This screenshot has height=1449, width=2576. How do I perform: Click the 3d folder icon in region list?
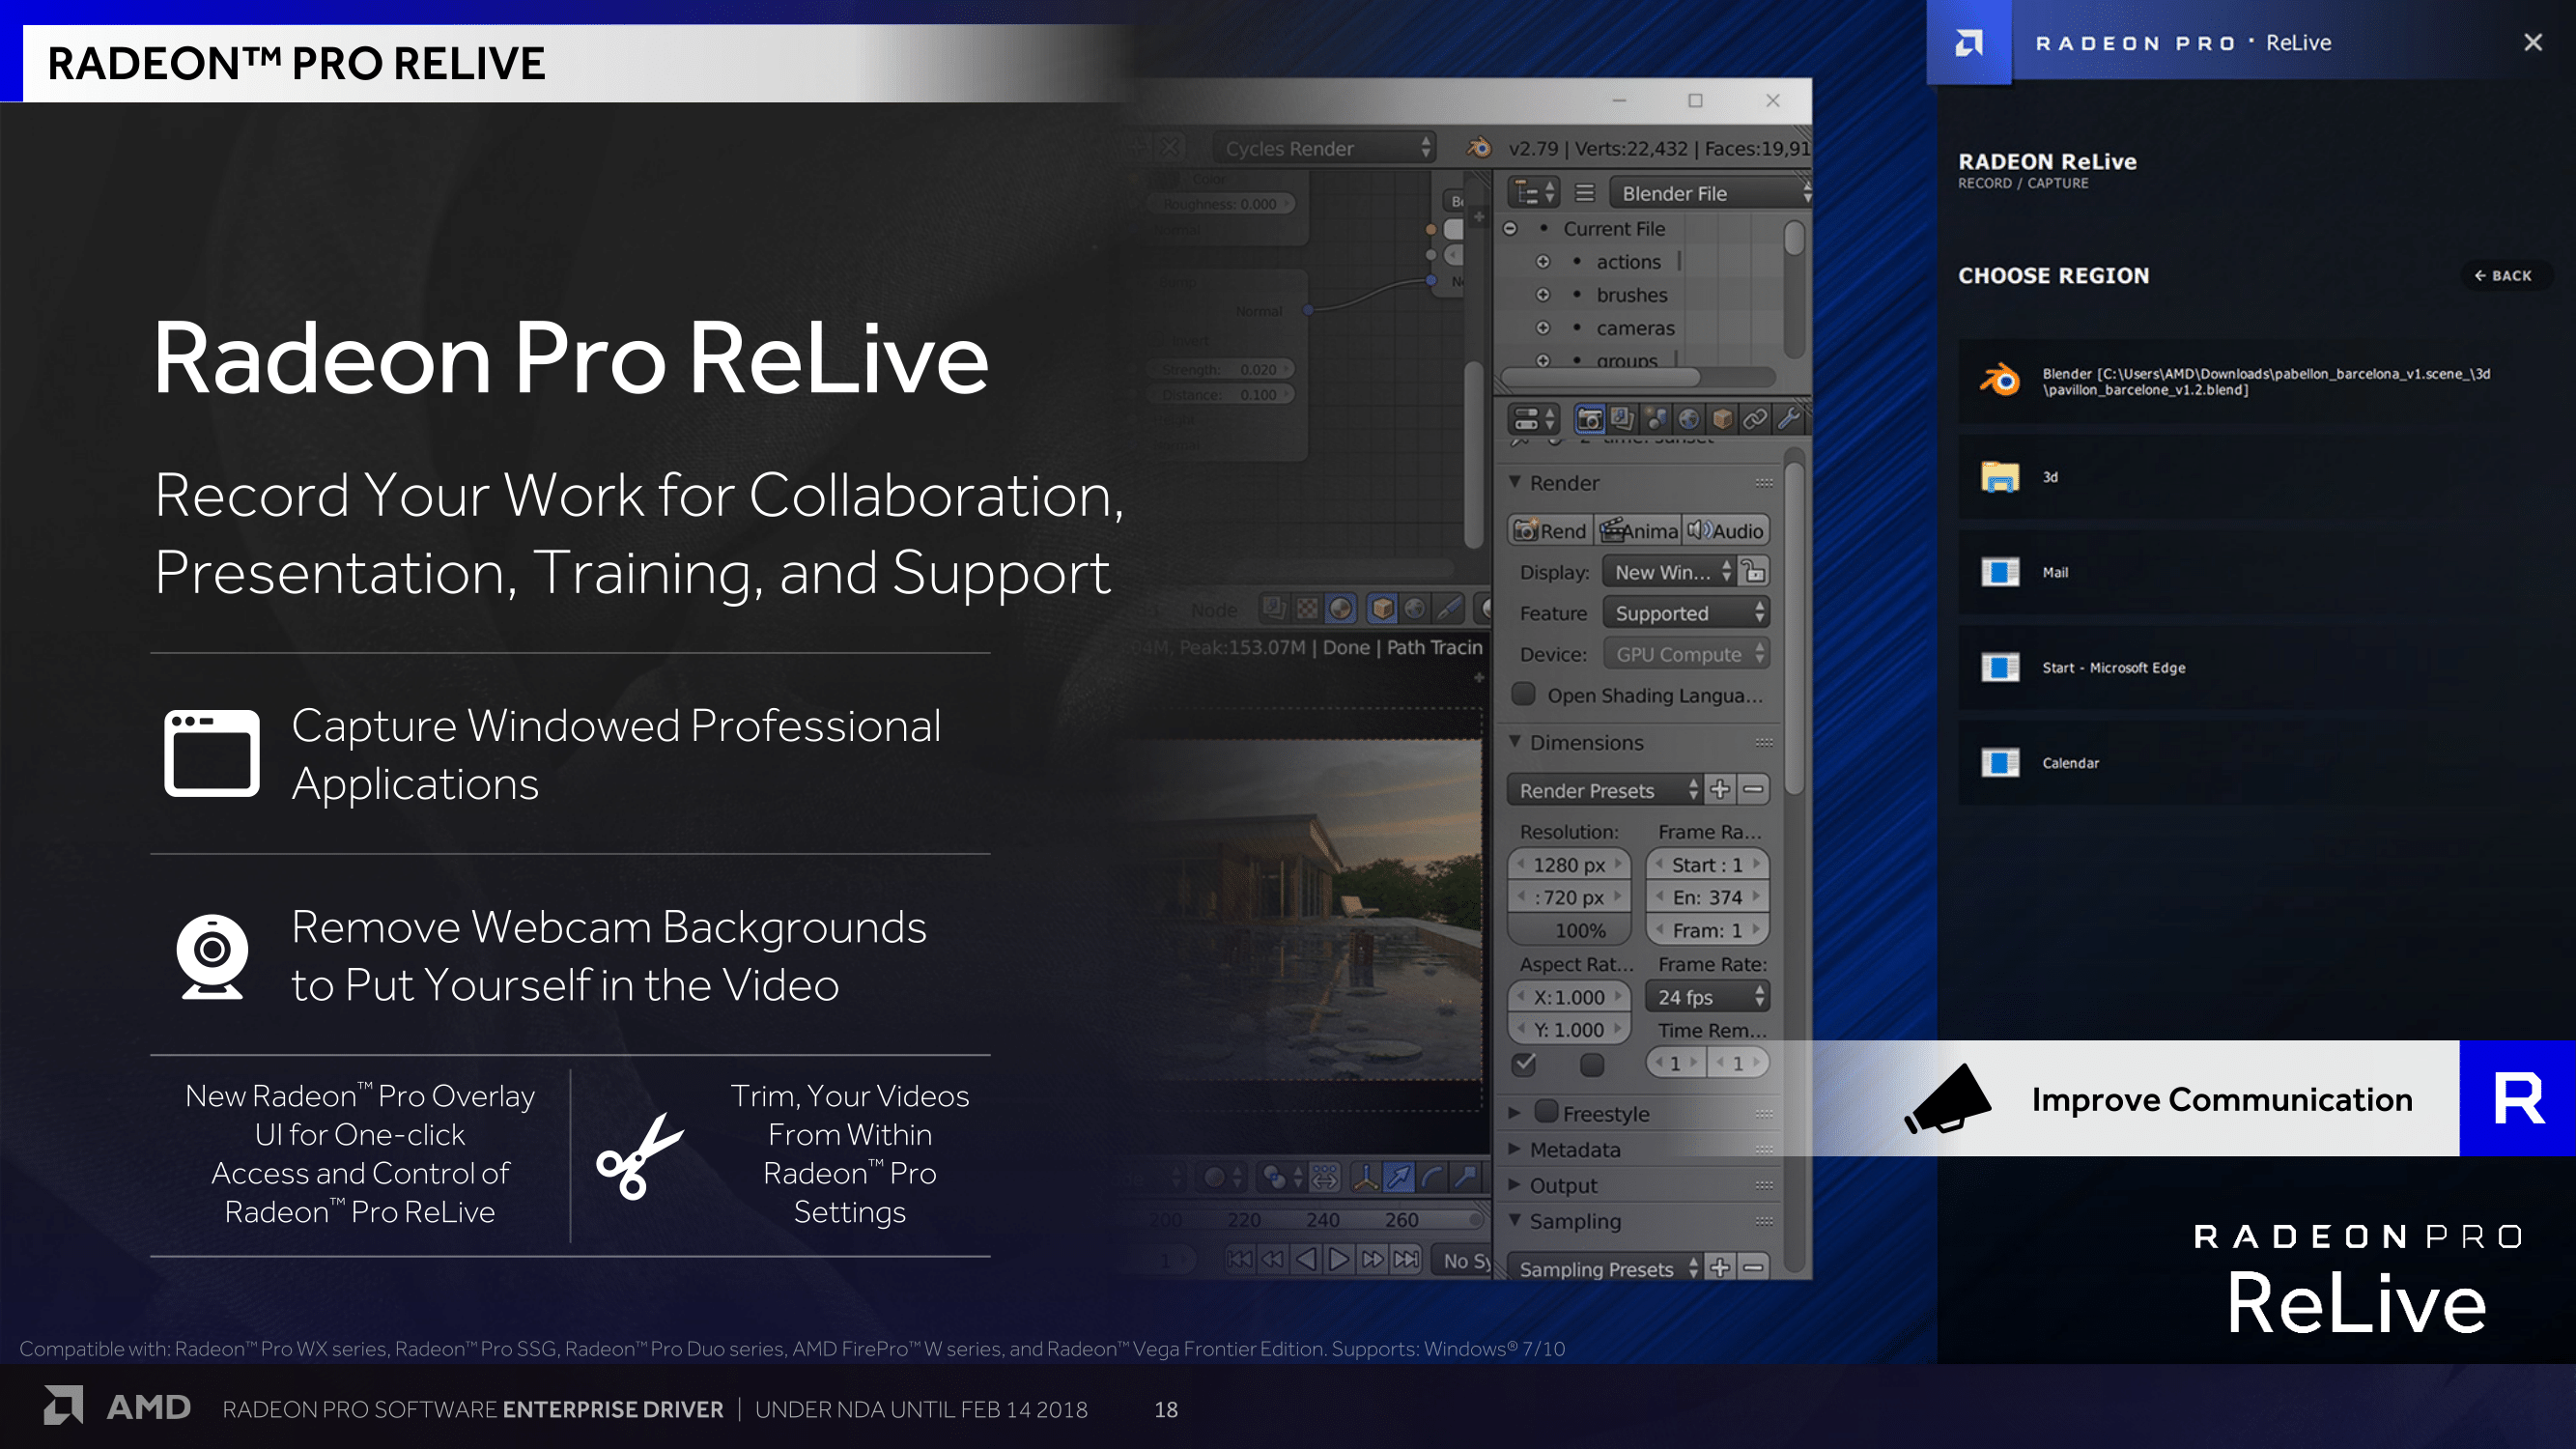tap(1999, 476)
